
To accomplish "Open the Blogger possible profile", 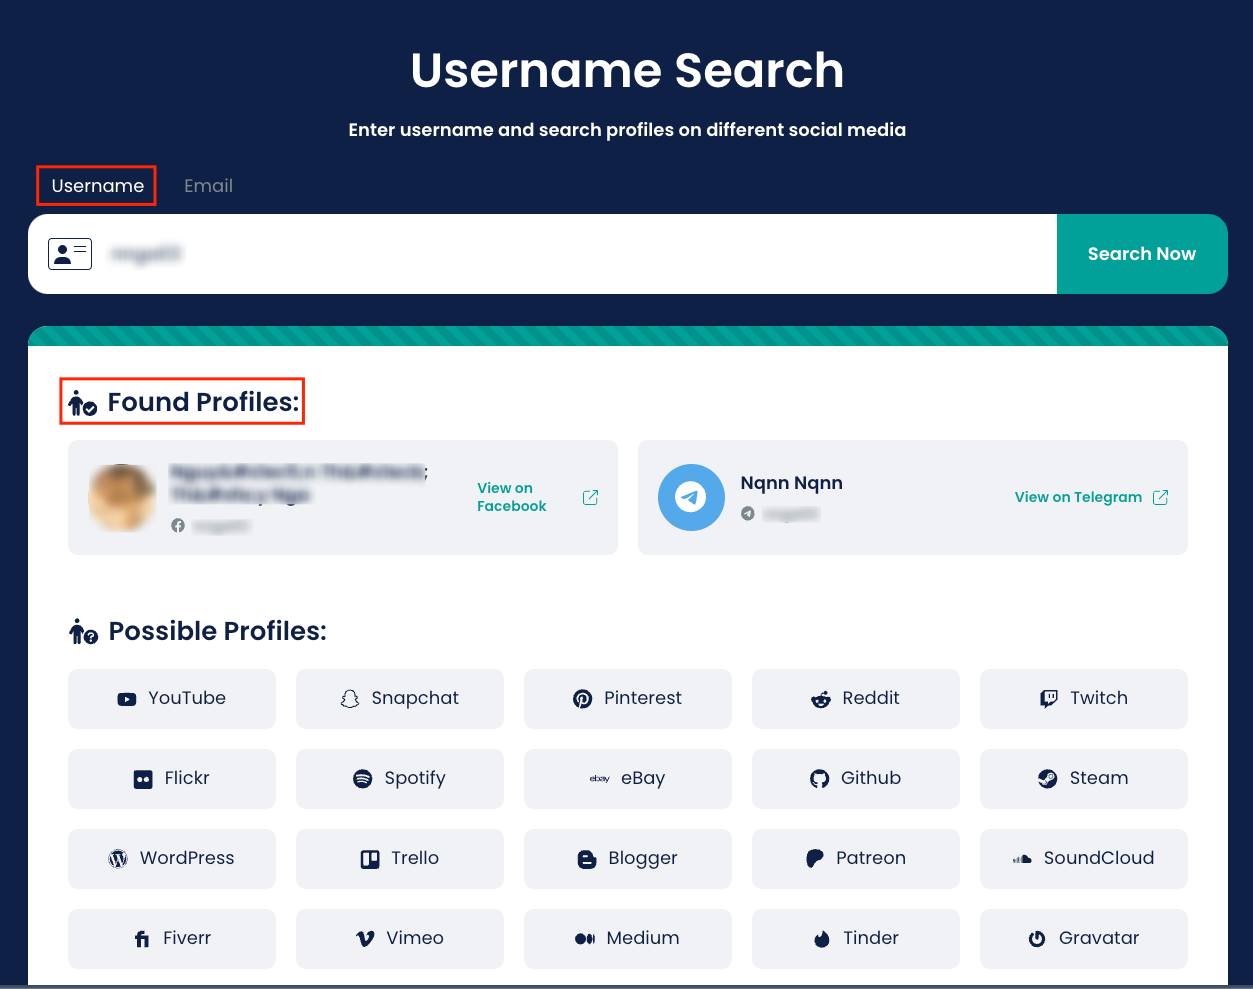I will (x=628, y=859).
